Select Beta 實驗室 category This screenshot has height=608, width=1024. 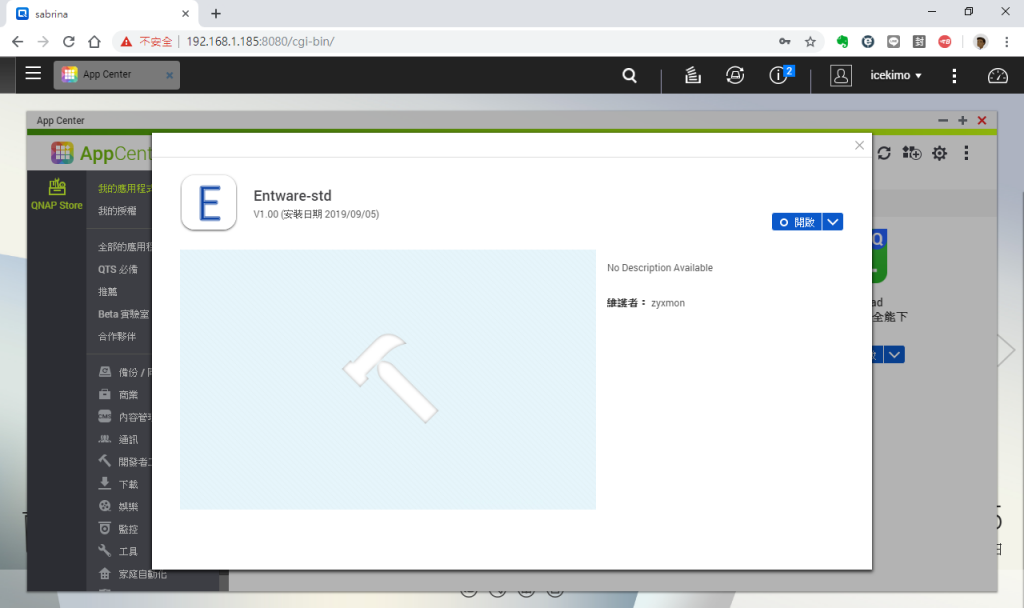click(x=123, y=314)
